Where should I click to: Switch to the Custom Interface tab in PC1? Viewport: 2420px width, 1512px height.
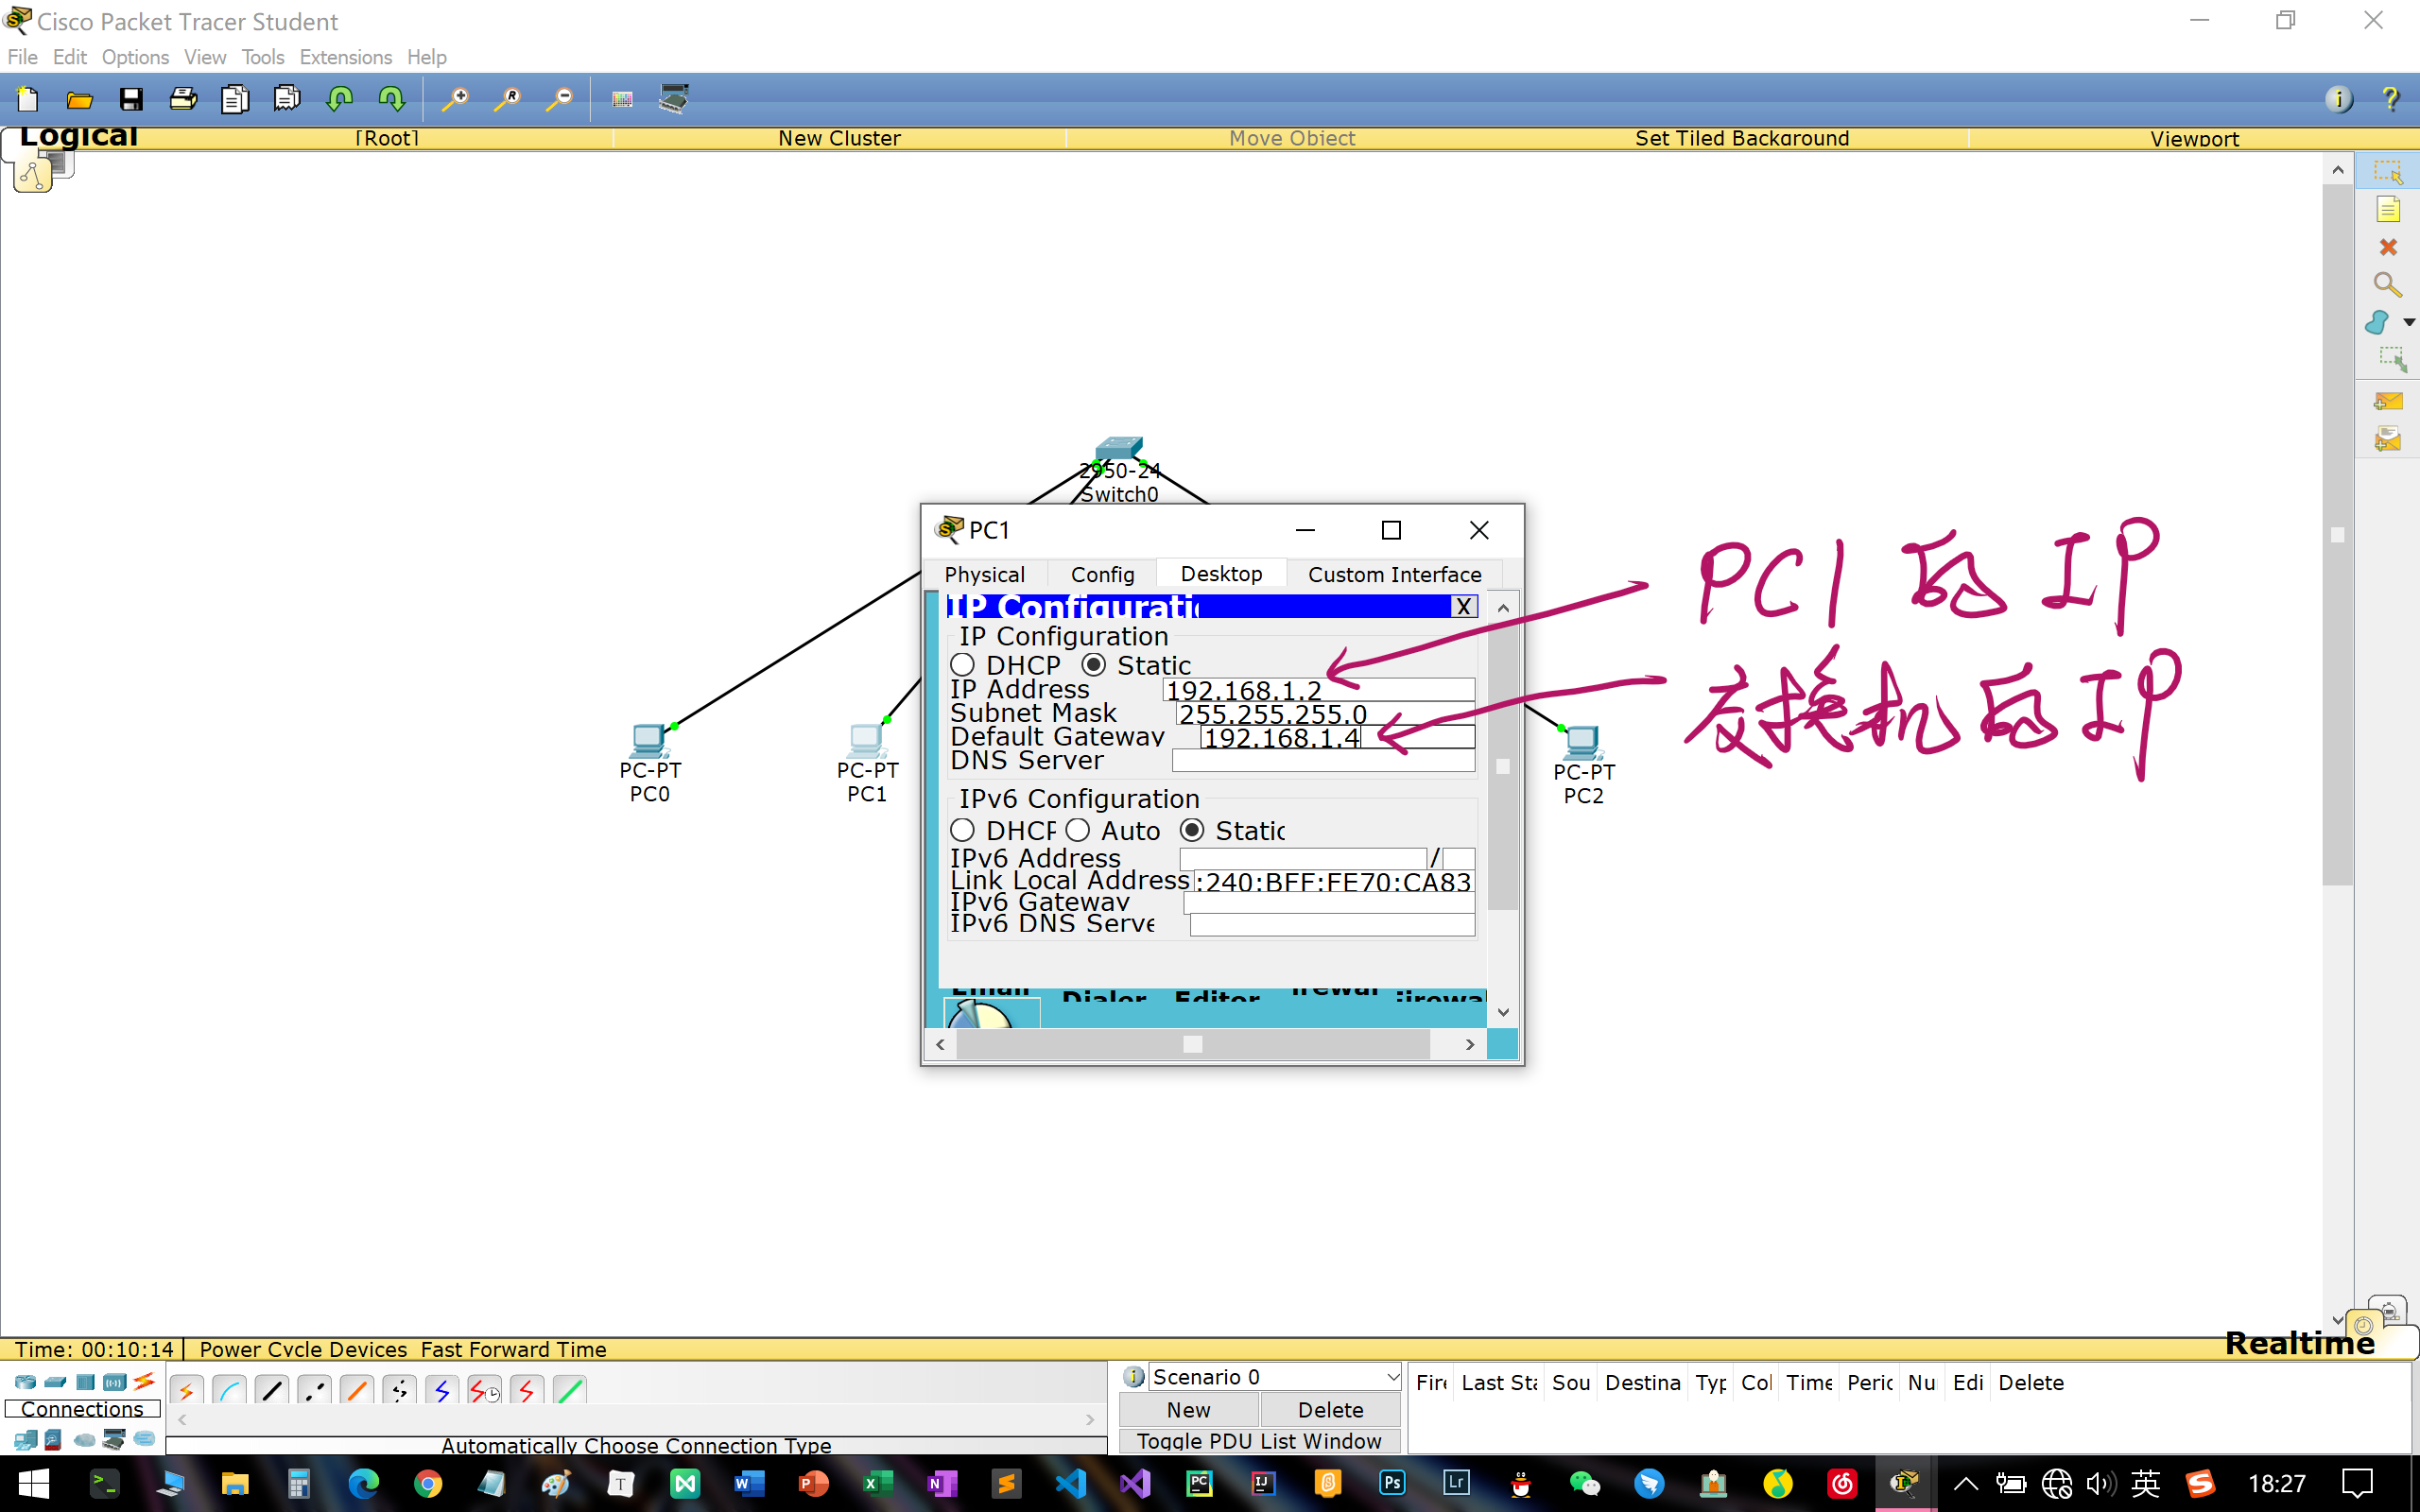(x=1394, y=574)
